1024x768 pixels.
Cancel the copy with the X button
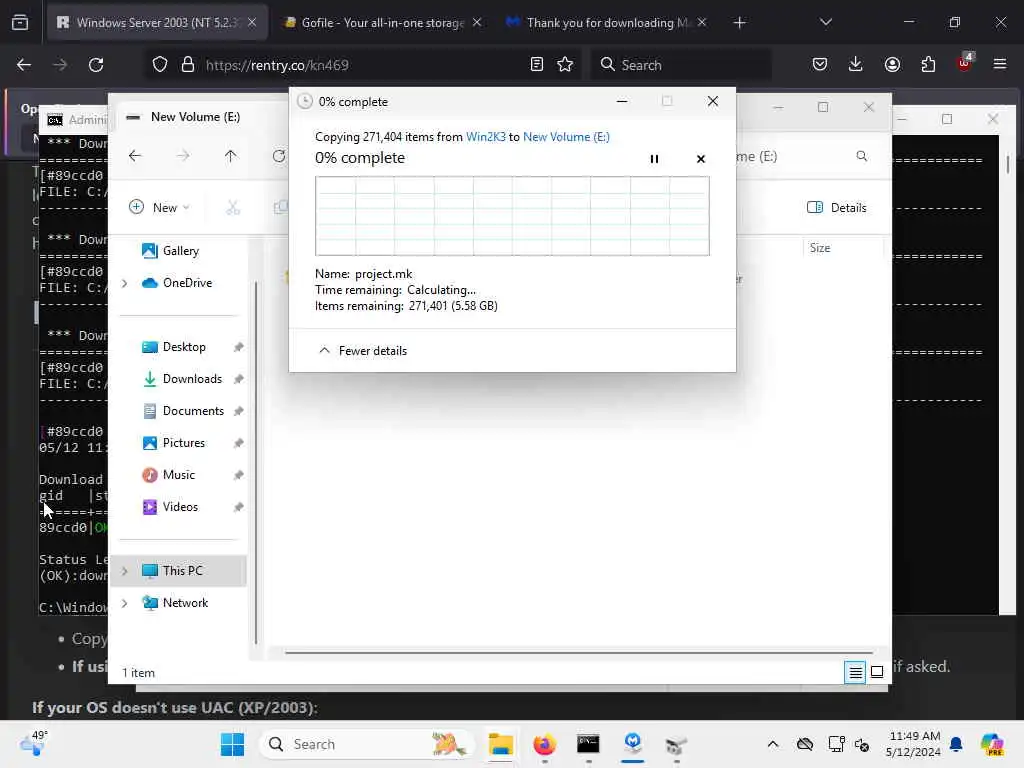701,159
